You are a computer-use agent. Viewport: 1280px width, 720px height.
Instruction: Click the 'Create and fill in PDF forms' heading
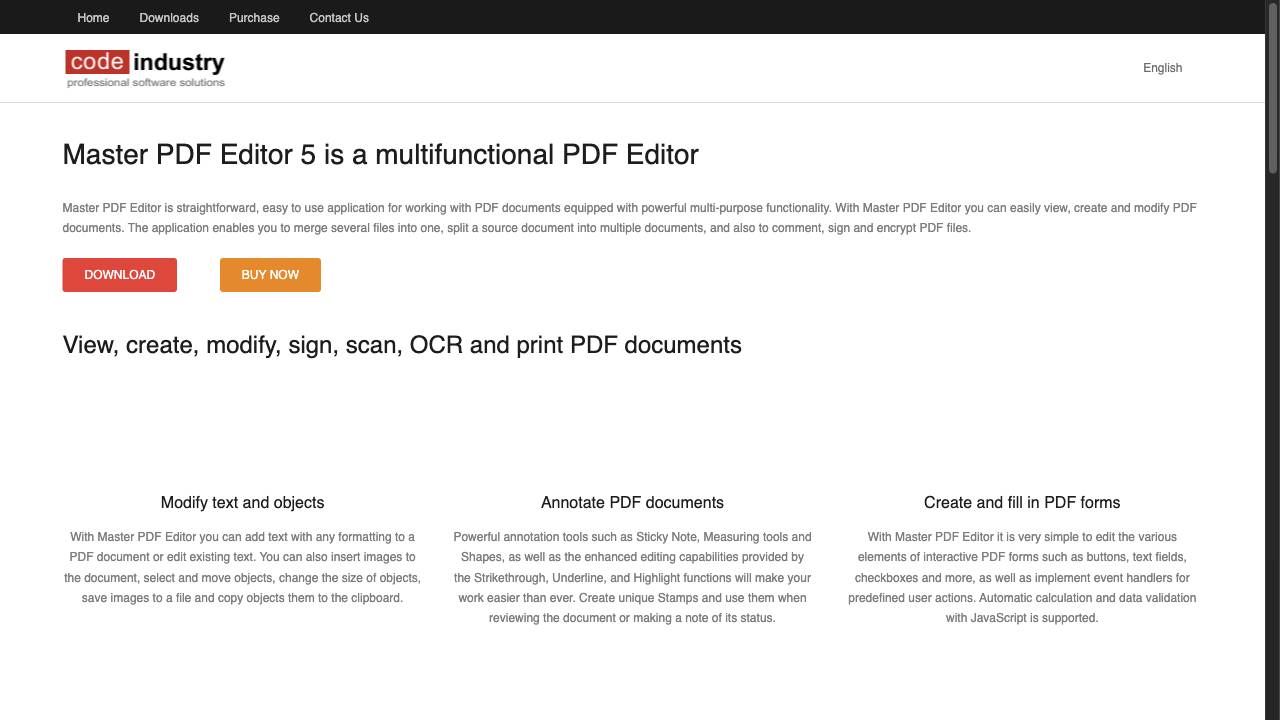click(1022, 502)
